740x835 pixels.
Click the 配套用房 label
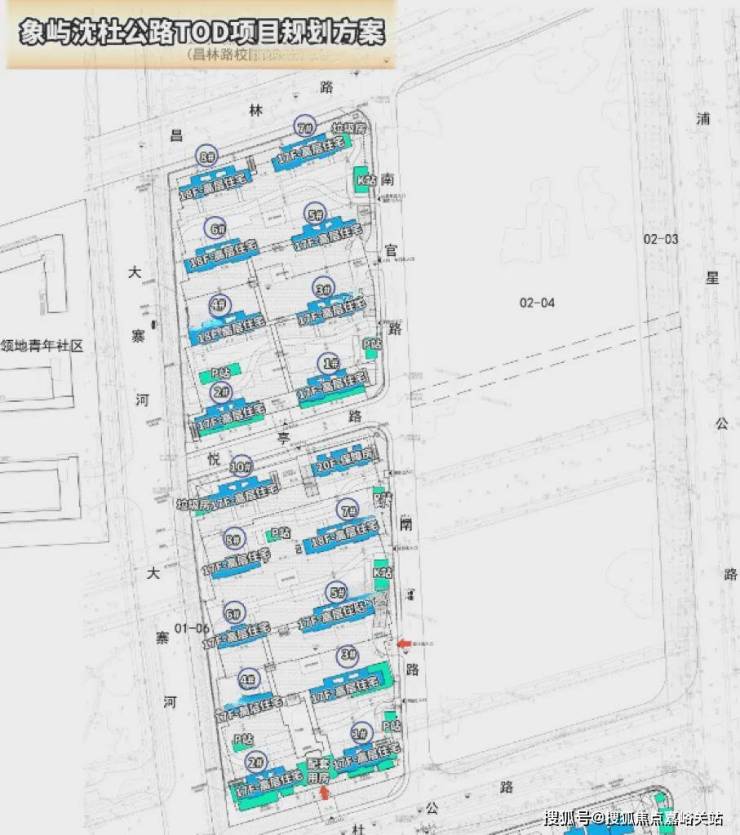click(x=318, y=770)
